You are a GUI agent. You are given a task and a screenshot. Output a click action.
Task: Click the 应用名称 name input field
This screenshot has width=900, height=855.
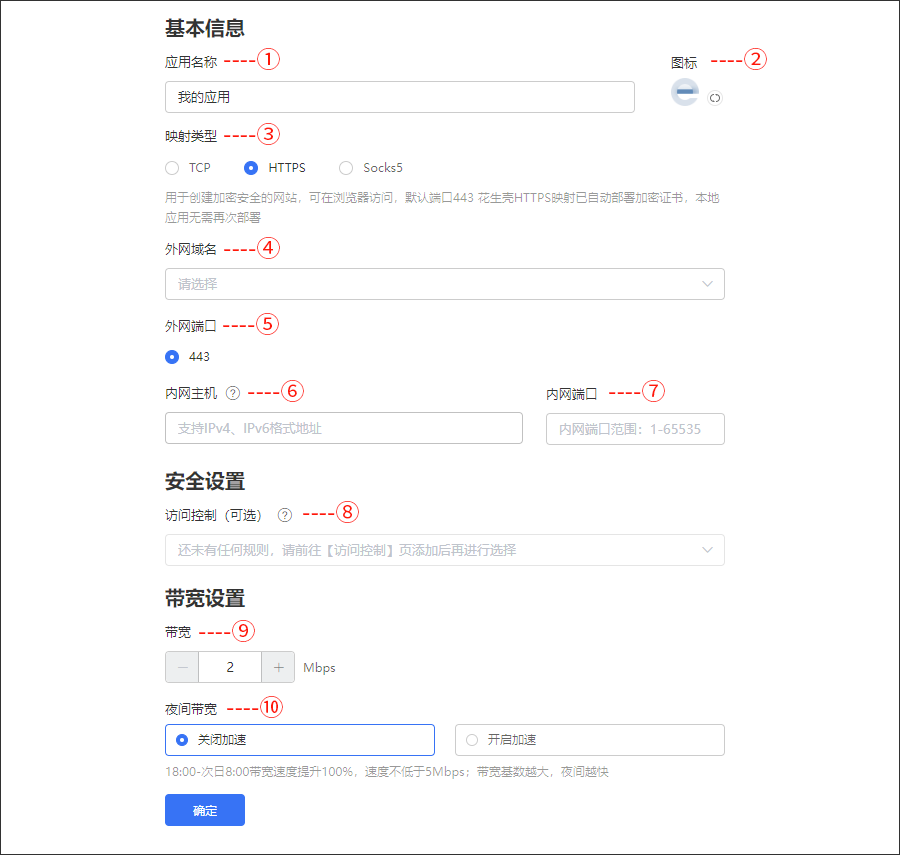pos(400,97)
